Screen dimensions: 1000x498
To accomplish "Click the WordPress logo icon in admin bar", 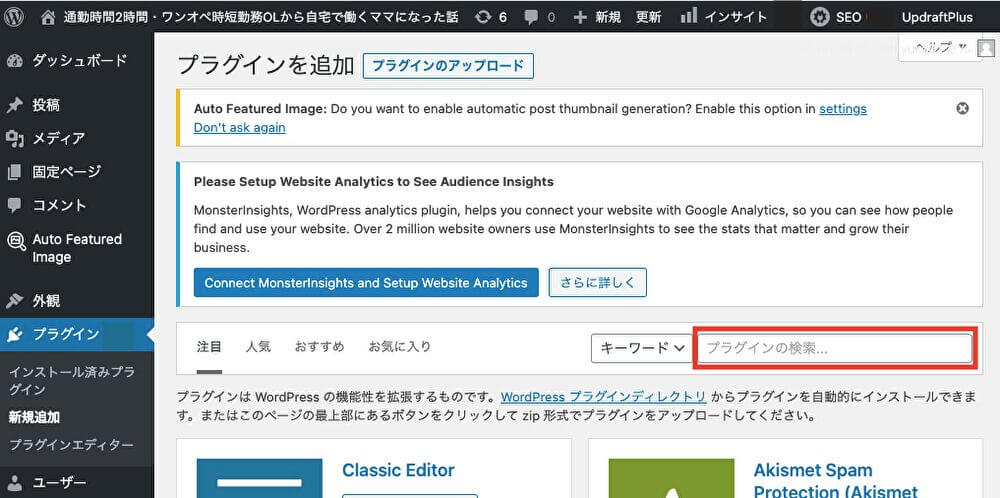I will [14, 17].
